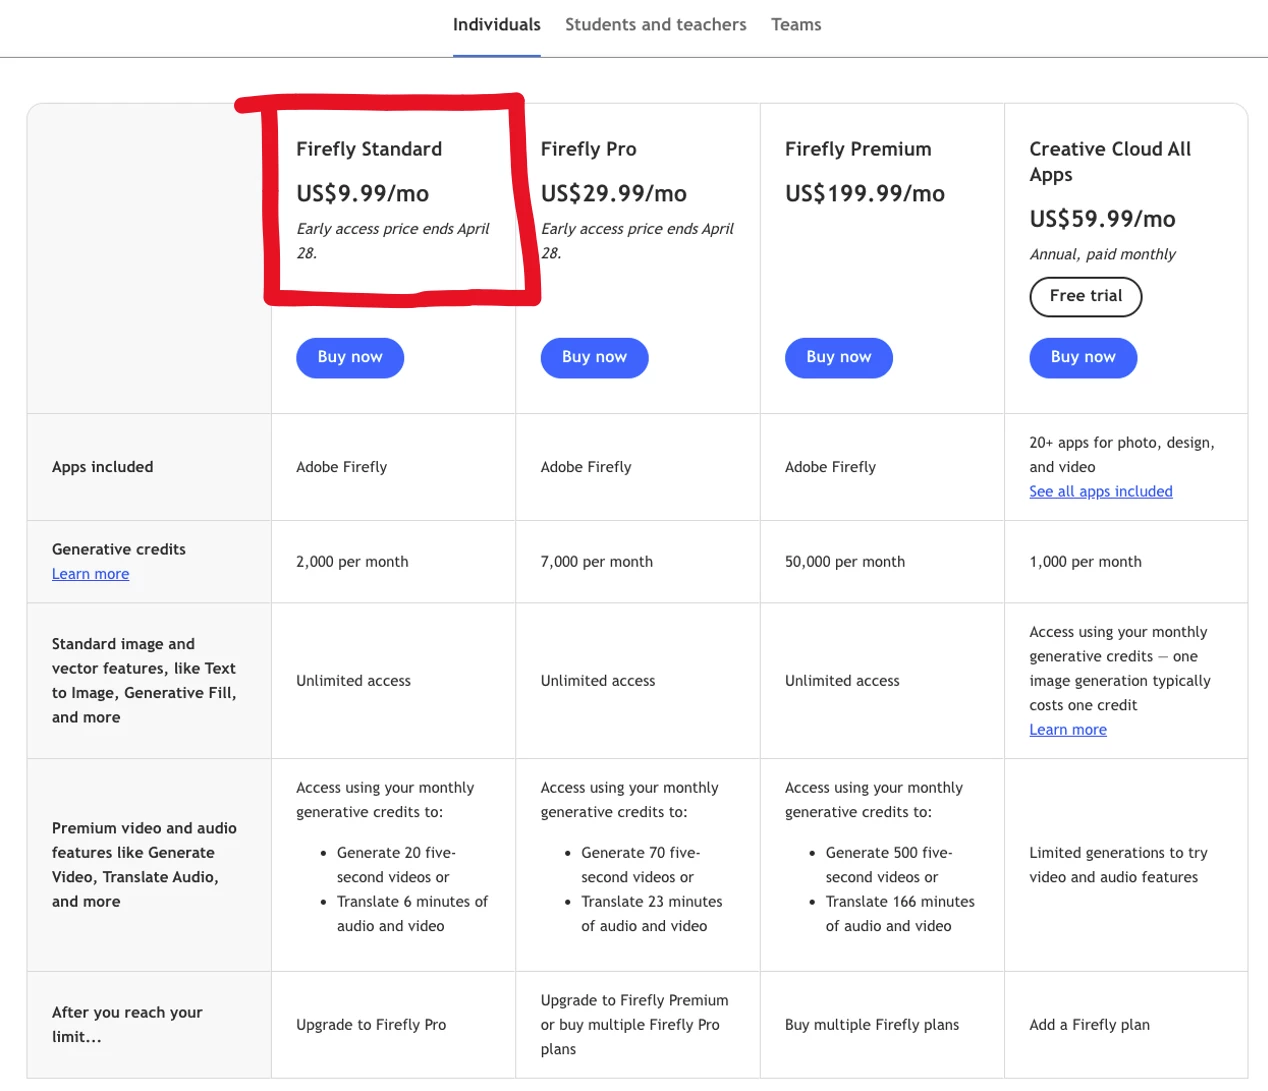Click the Firefly Premium plan title
This screenshot has width=1268, height=1091.
pos(858,149)
